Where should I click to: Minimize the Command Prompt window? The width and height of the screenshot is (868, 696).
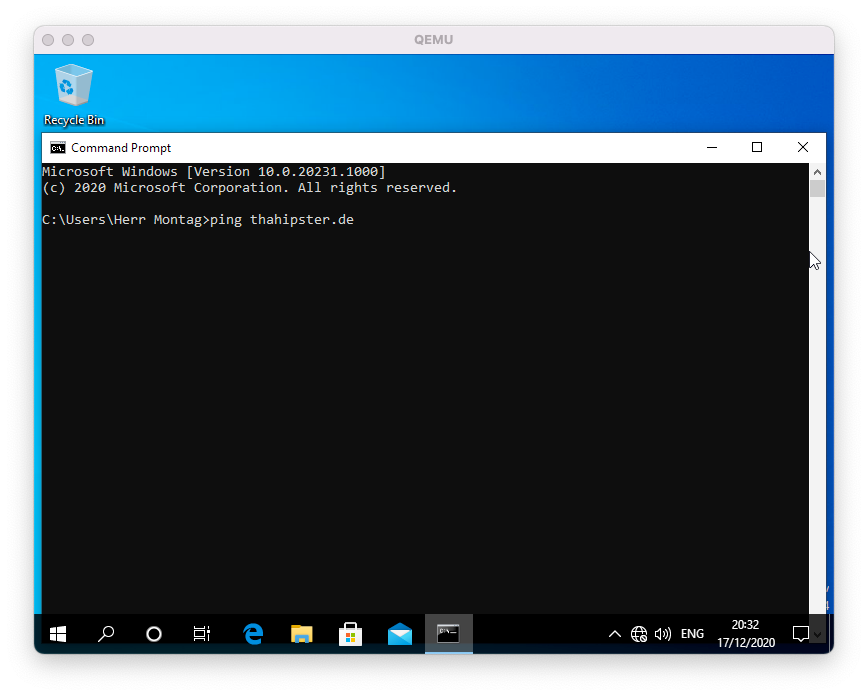click(711, 147)
